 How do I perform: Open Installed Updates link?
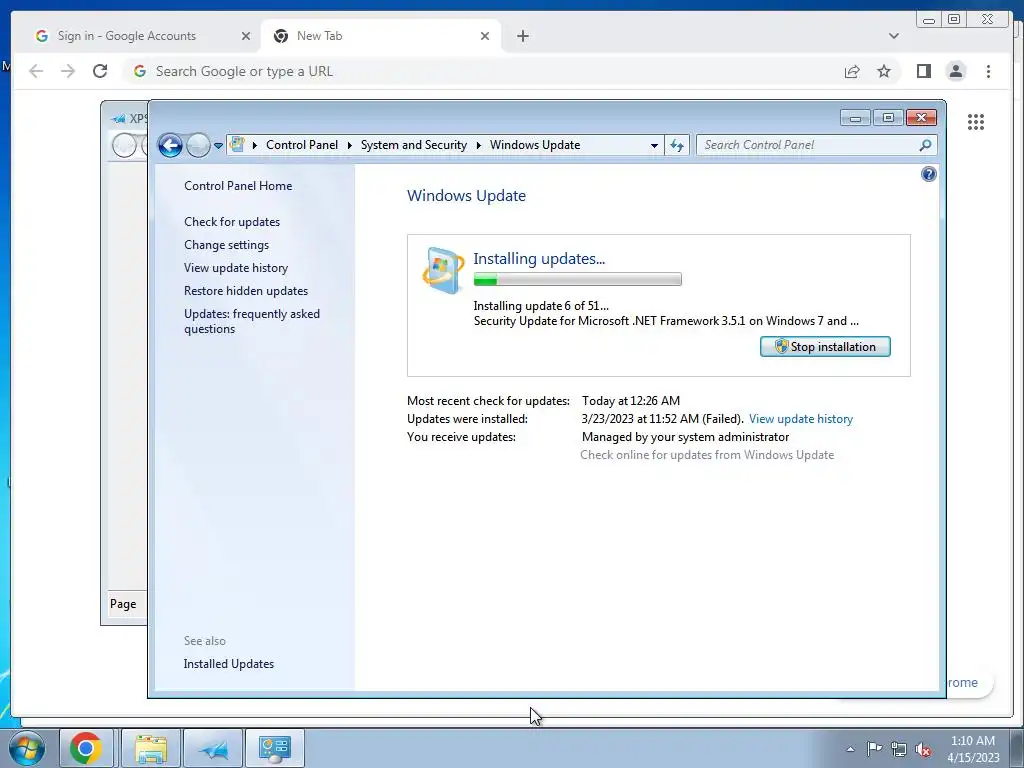[229, 664]
